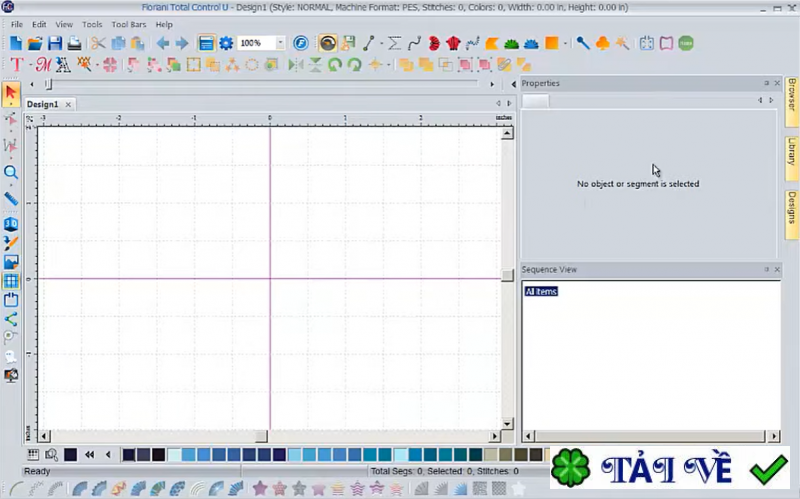Select the magnifier zoom tool

(11, 172)
